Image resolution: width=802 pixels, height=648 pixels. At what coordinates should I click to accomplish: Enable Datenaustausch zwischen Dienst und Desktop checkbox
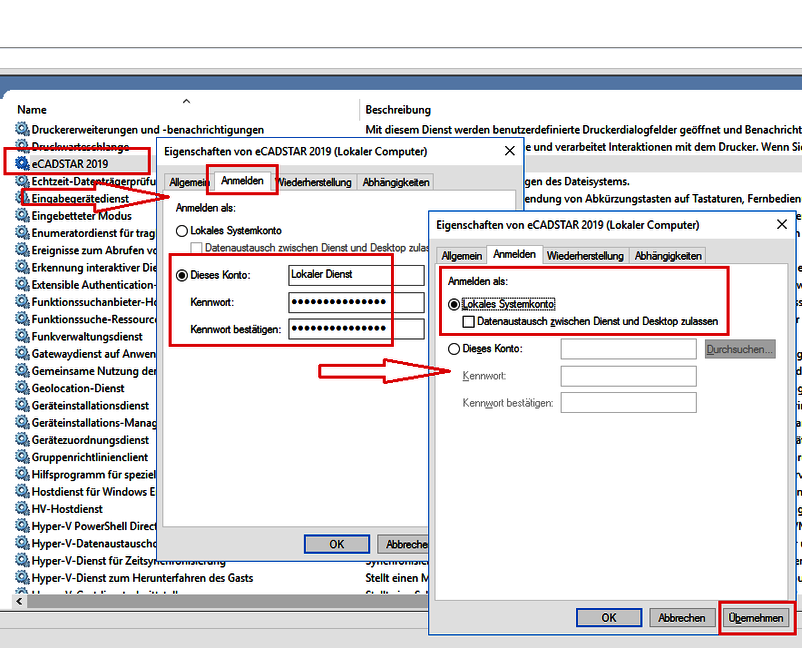pyautogui.click(x=468, y=322)
